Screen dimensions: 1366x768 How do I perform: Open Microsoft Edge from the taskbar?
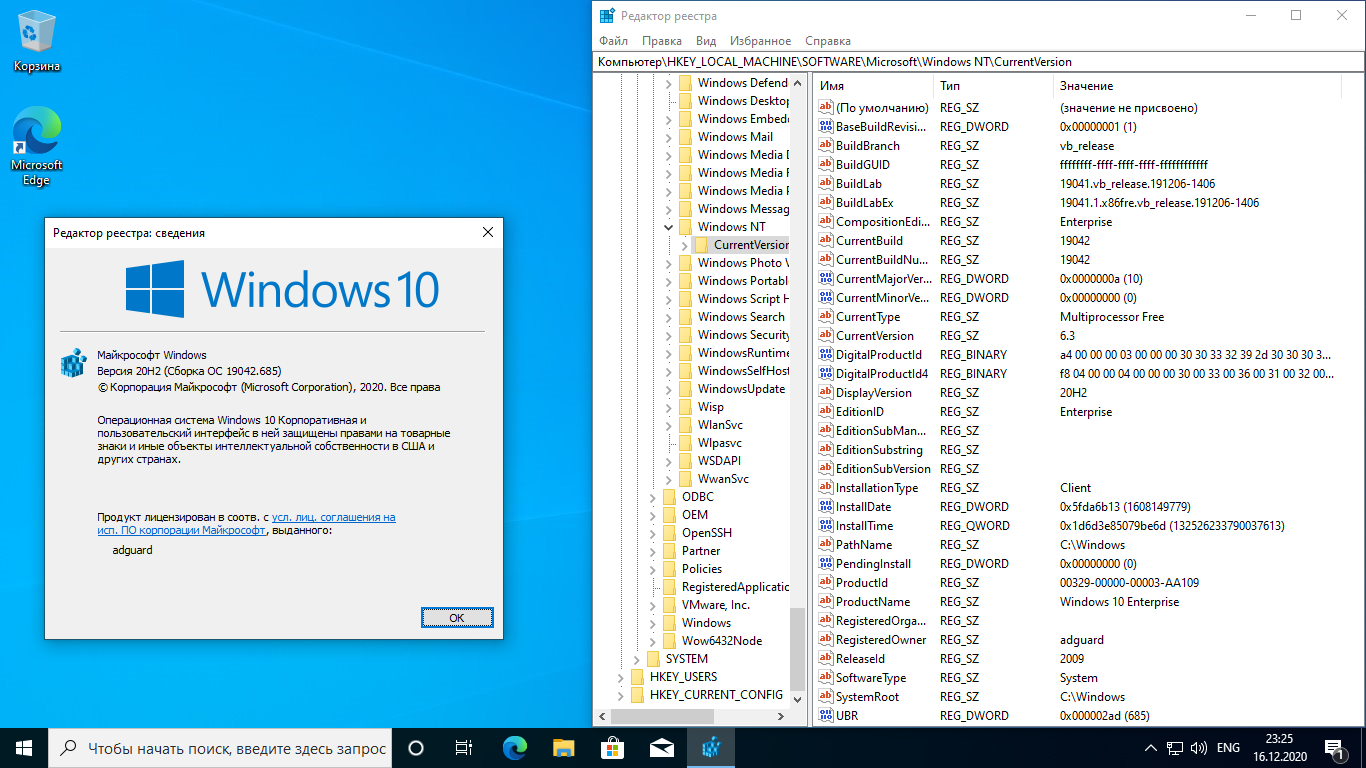pos(514,748)
